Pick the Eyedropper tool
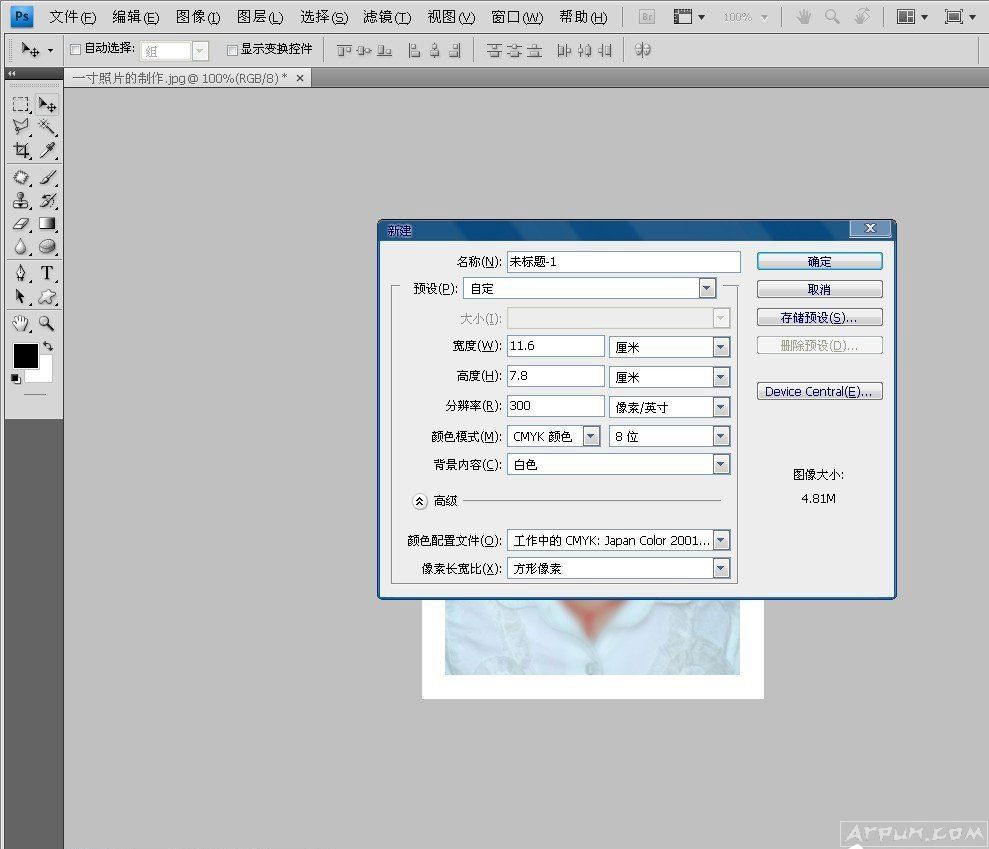This screenshot has width=989, height=849. pyautogui.click(x=47, y=151)
